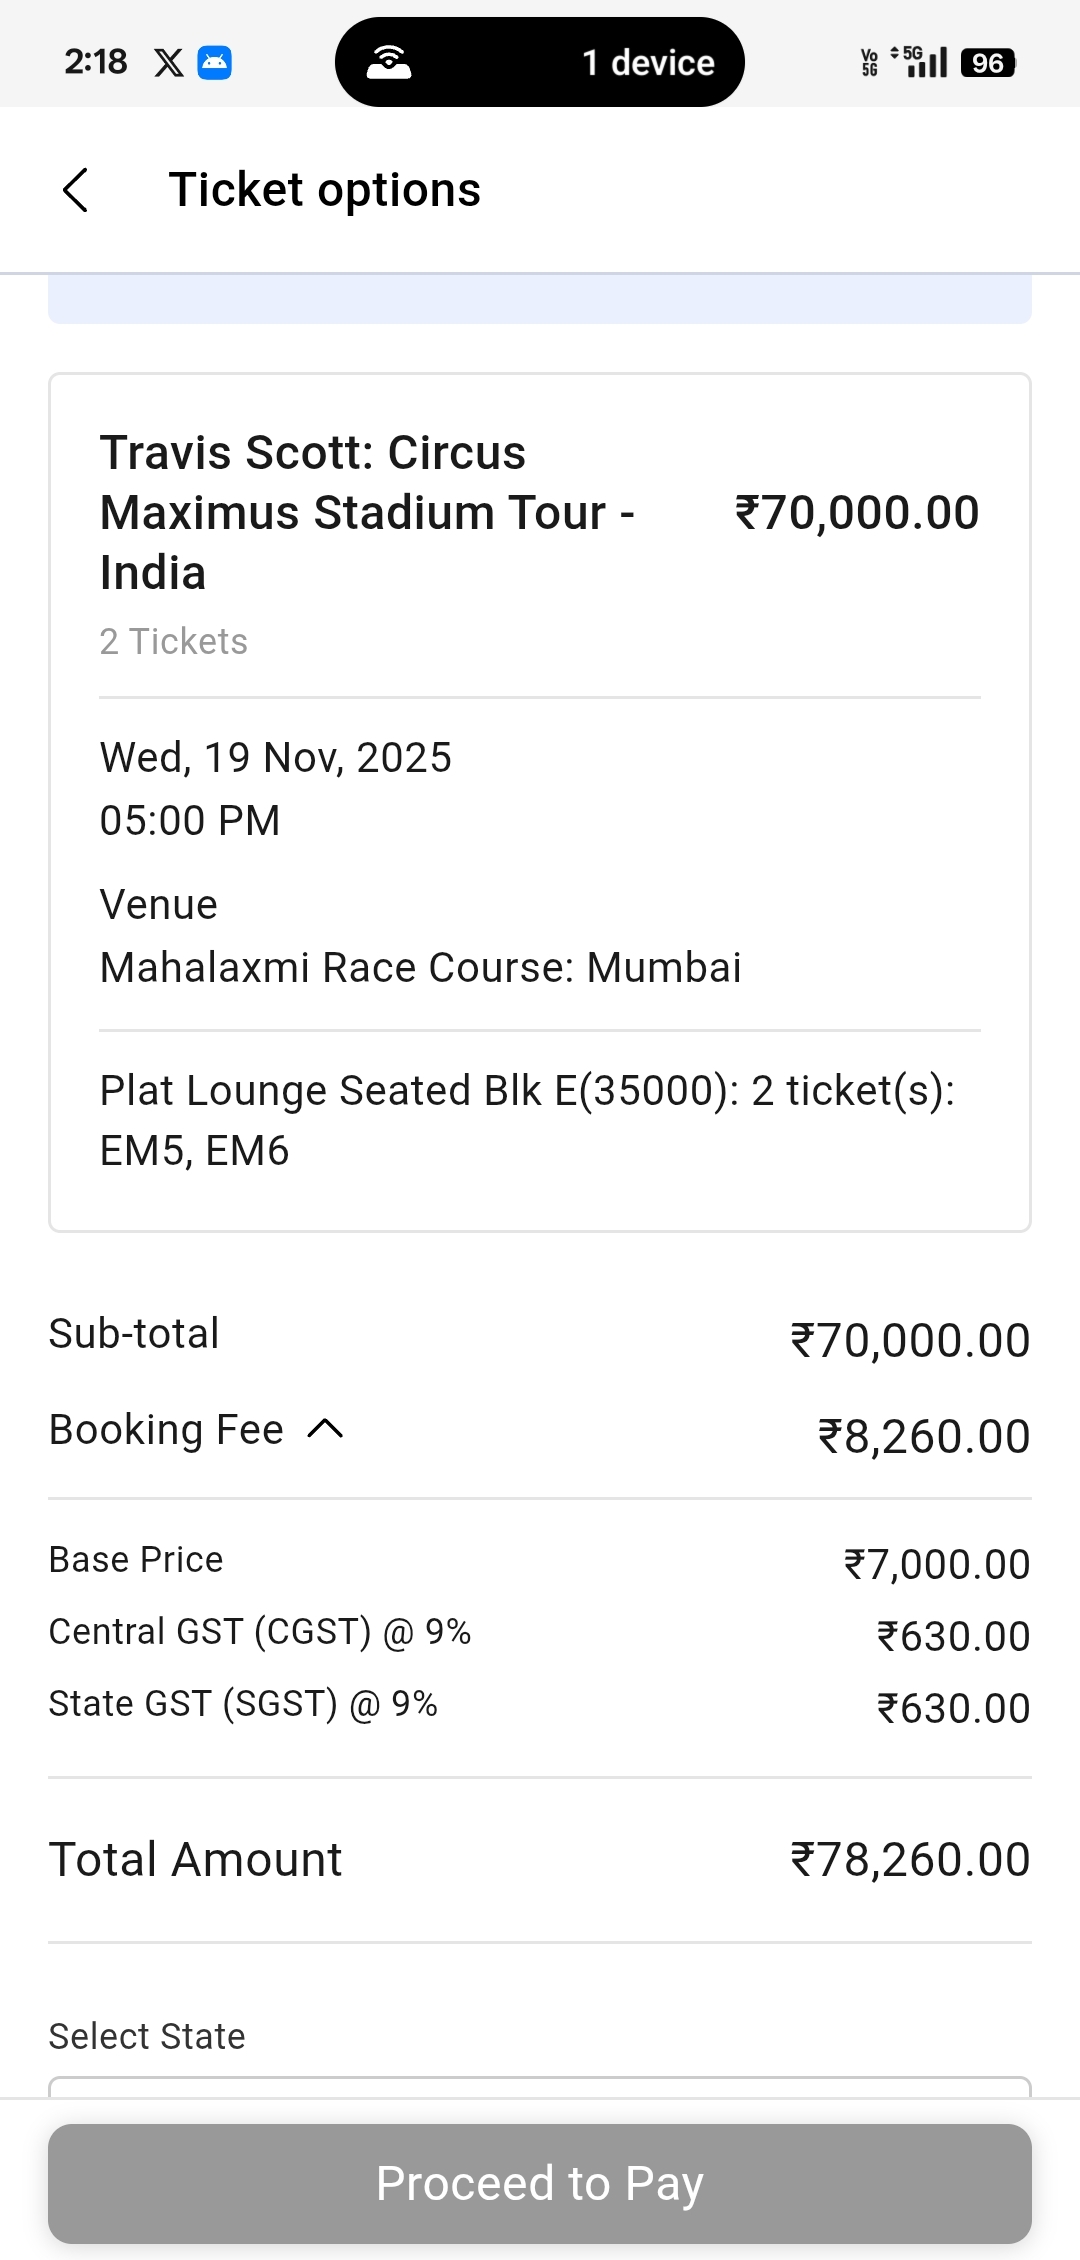
Task: Tap the status bar clock showing 2:18
Action: click(96, 62)
